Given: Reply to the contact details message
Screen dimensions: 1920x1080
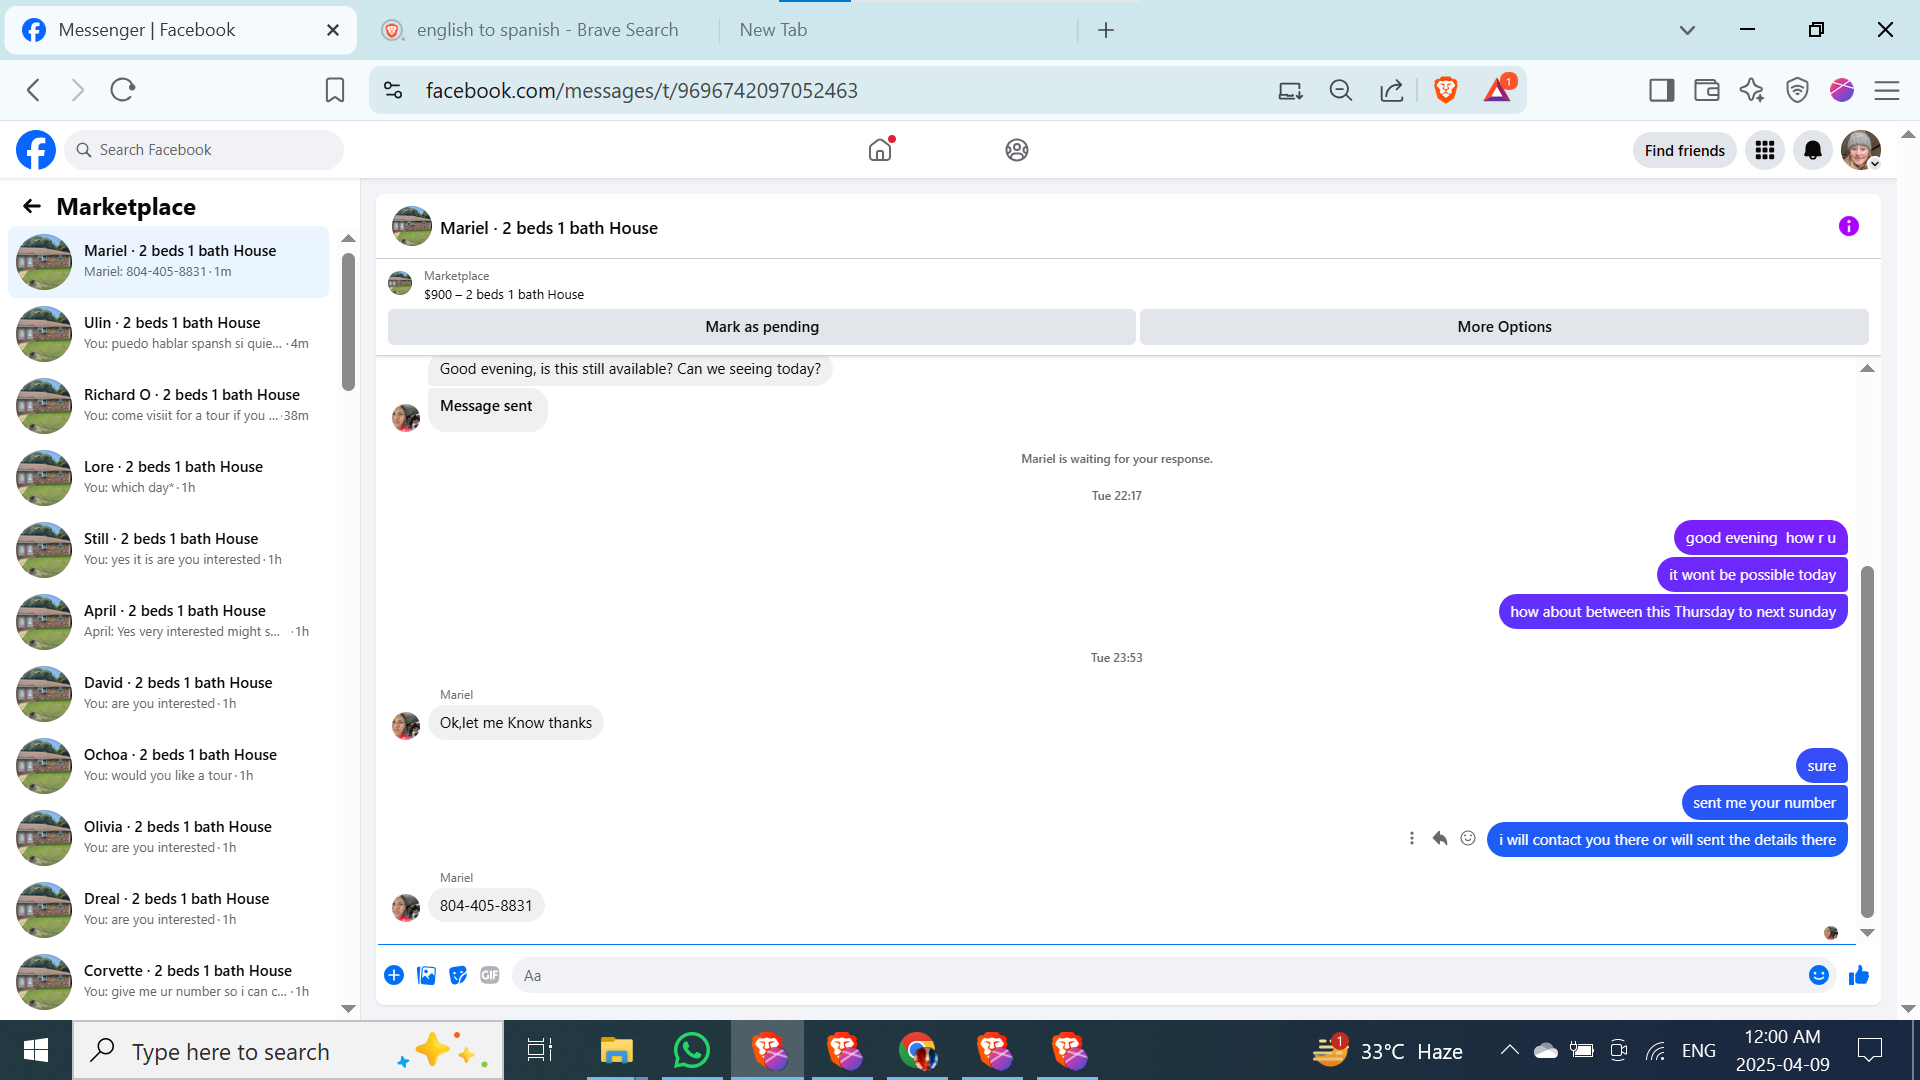Looking at the screenshot, I should (x=1440, y=839).
